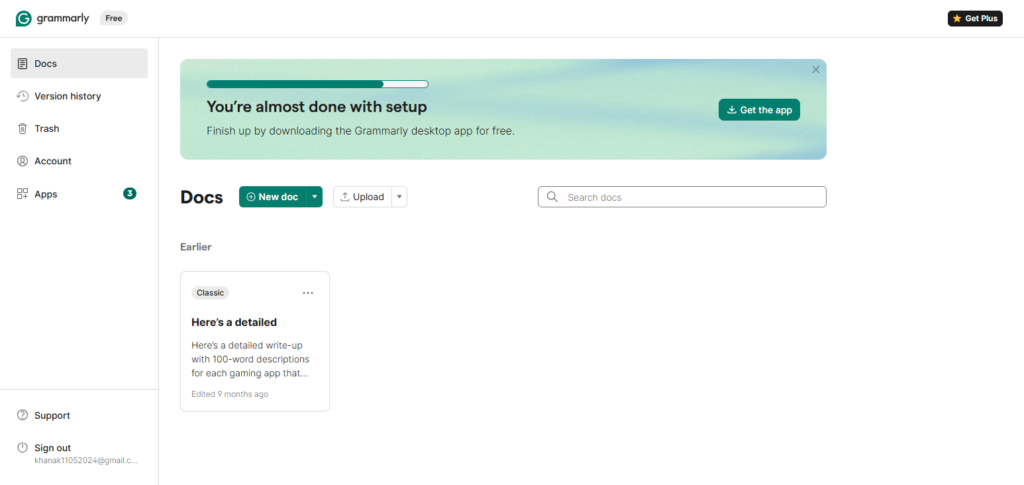The height and width of the screenshot is (485, 1024).
Task: Open Apps in the sidebar
Action: tap(79, 194)
